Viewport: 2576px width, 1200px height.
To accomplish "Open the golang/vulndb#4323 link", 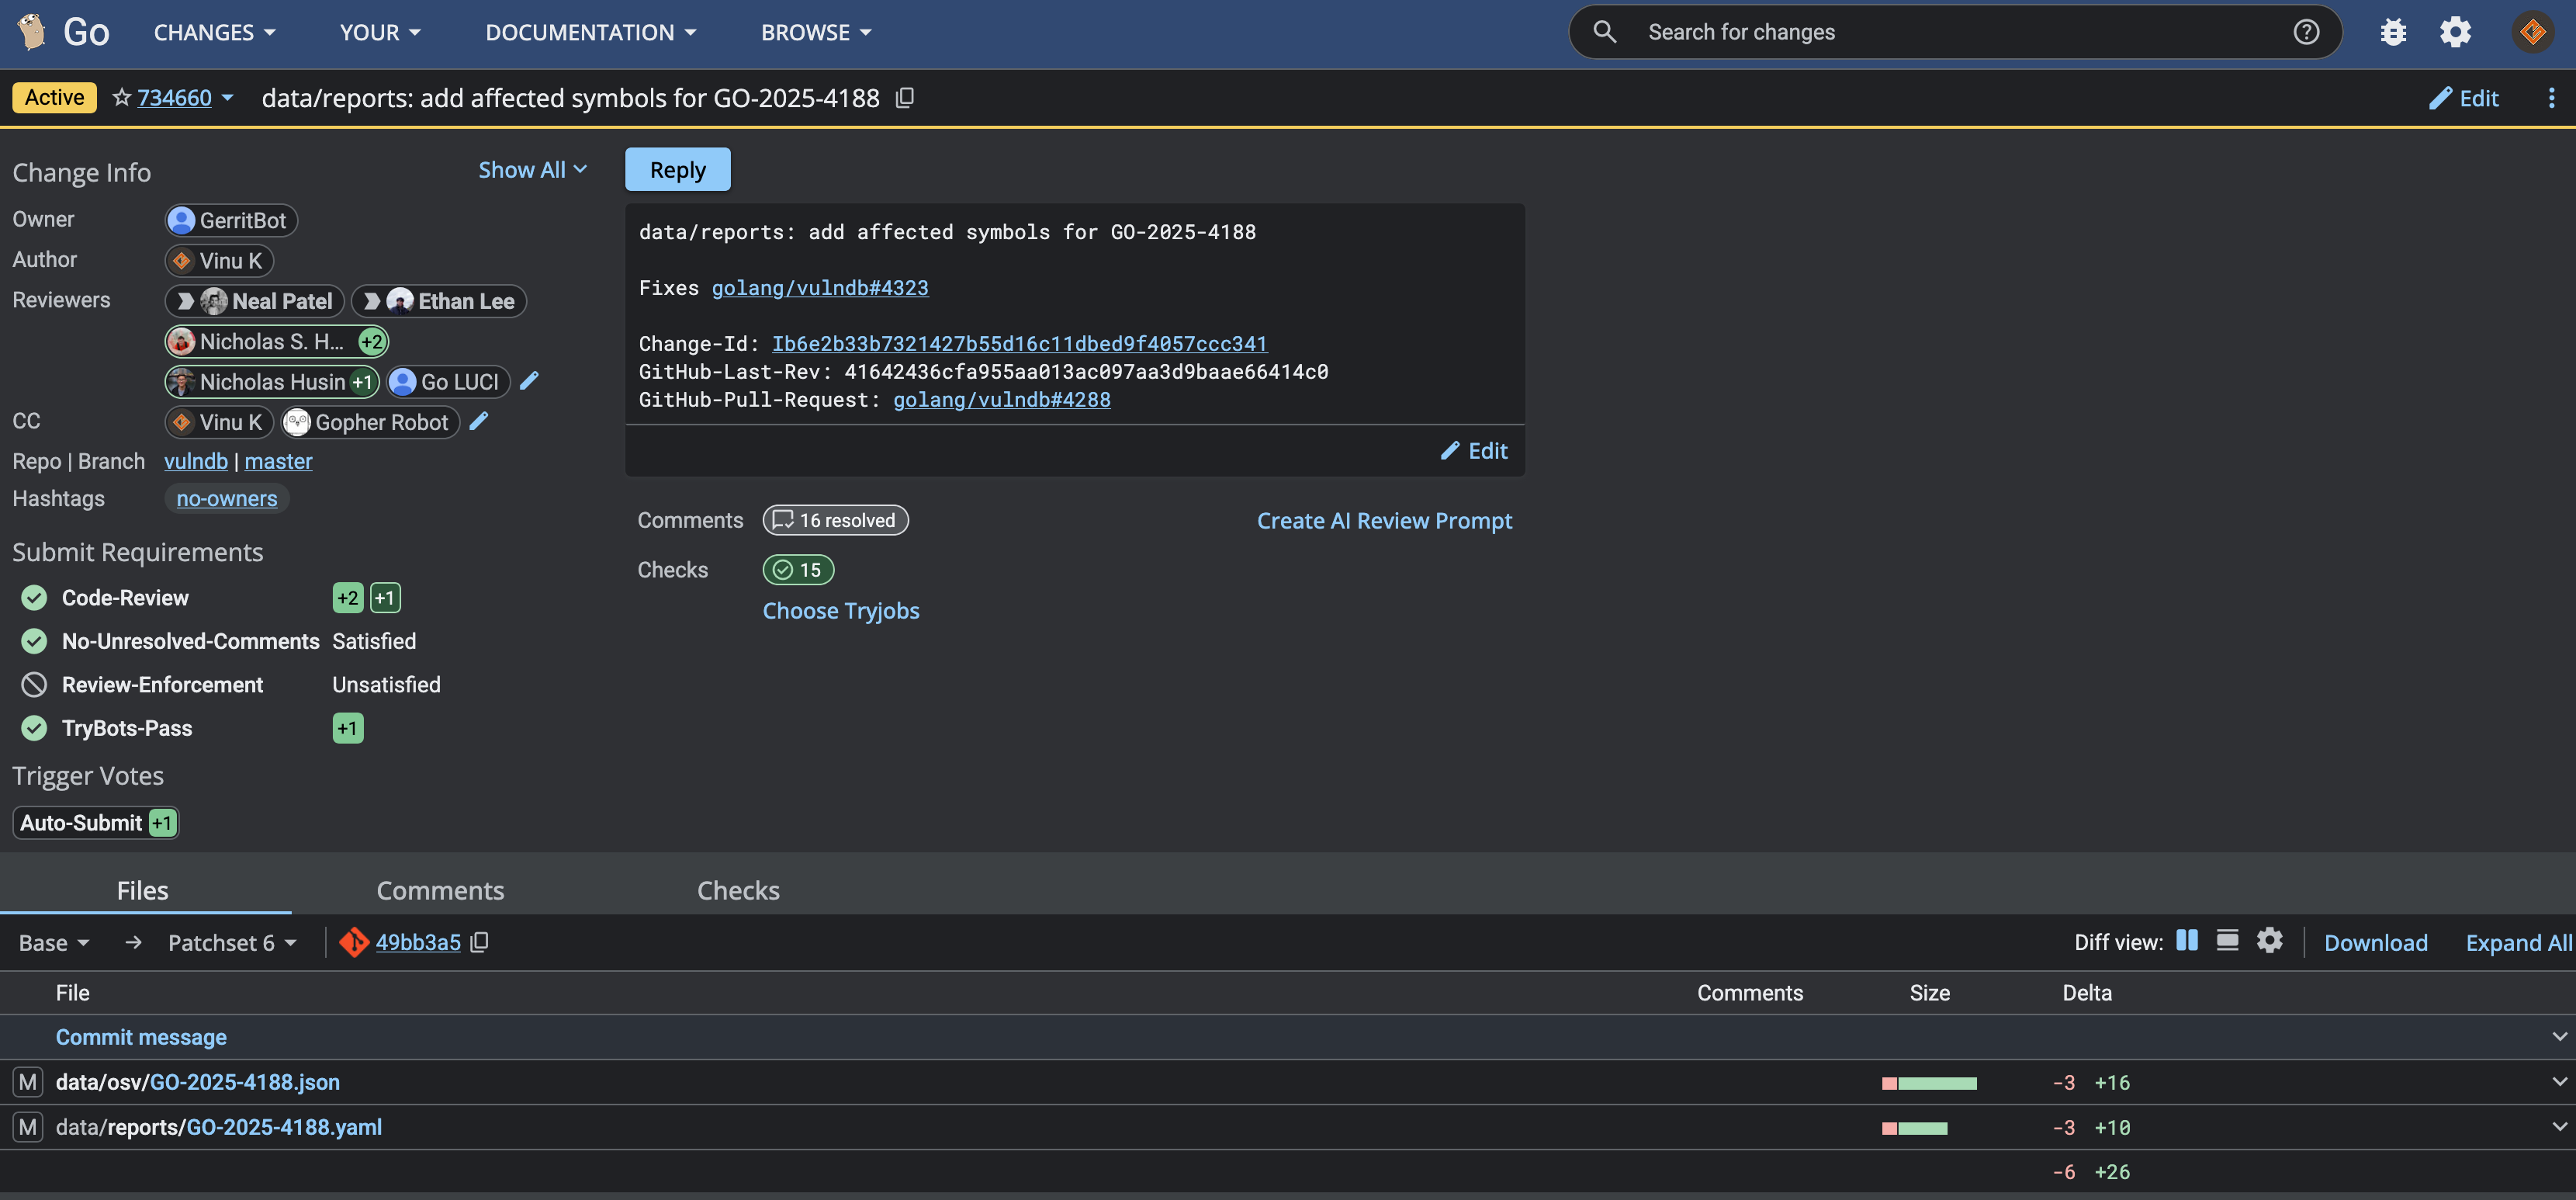I will pos(820,288).
